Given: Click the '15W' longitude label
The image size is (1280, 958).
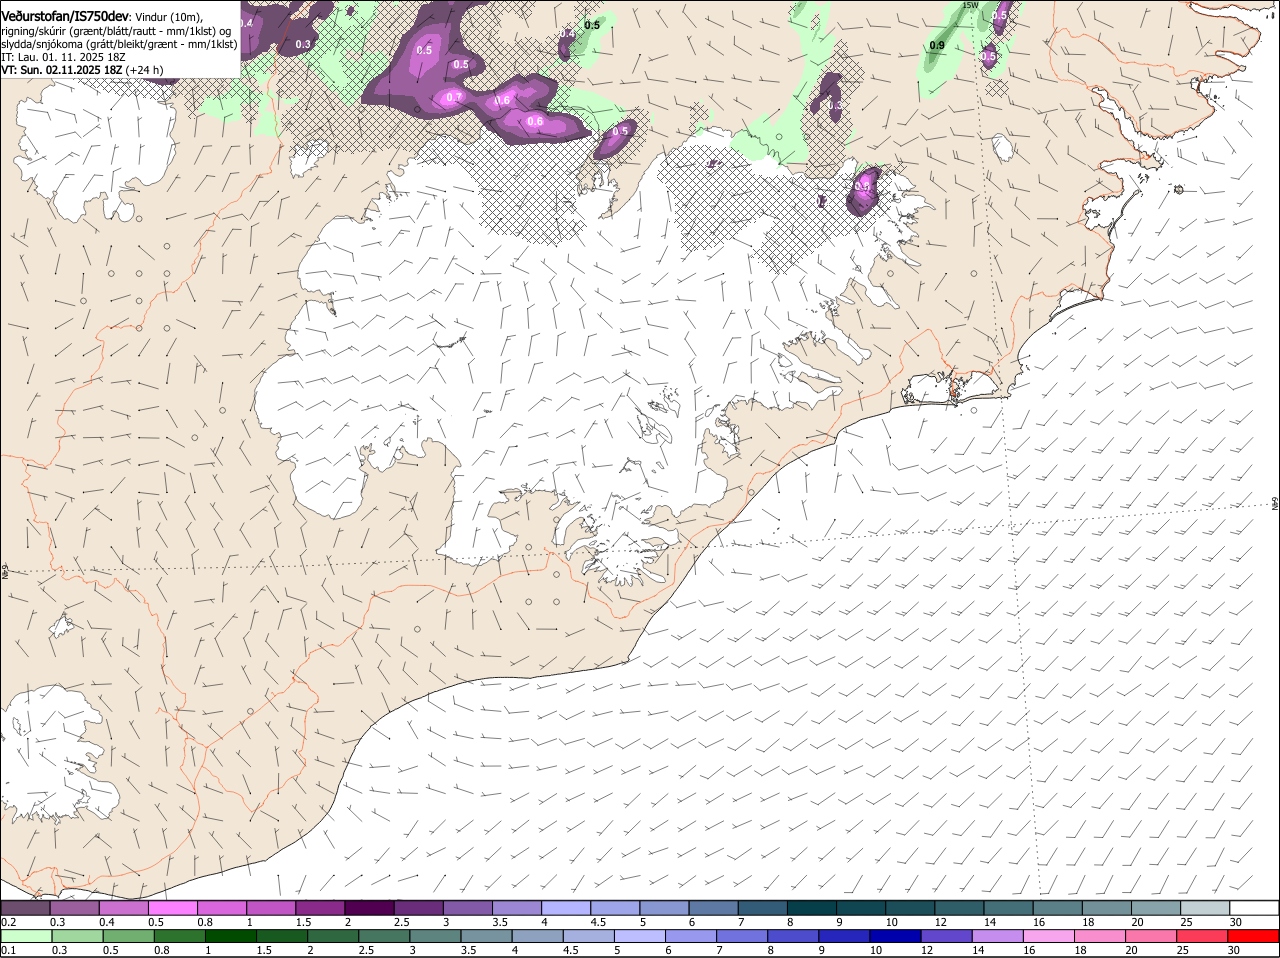Looking at the screenshot, I should [969, 5].
